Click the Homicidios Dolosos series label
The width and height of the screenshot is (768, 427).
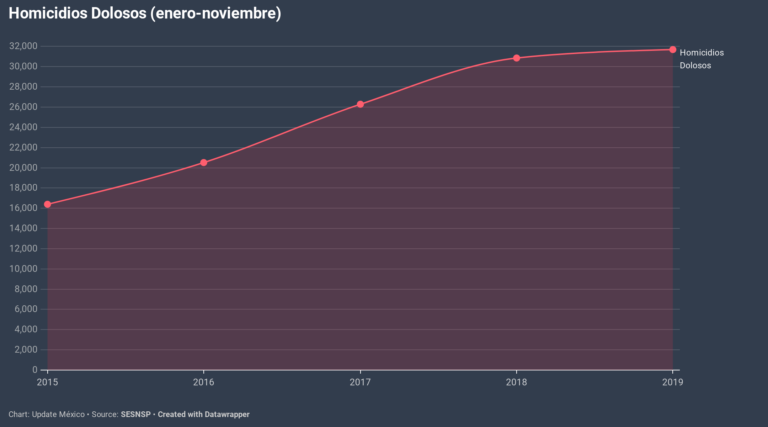(701, 59)
